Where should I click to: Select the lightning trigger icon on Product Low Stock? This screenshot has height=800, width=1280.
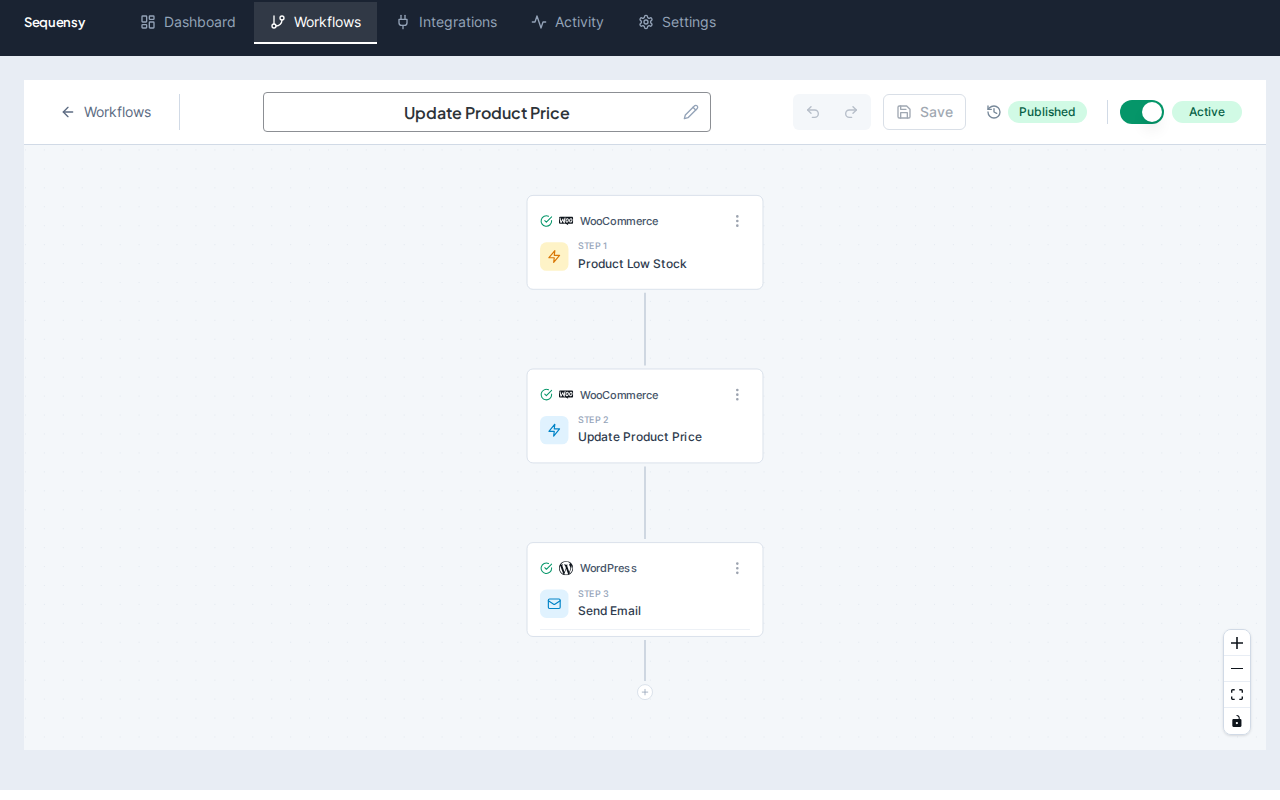click(554, 257)
